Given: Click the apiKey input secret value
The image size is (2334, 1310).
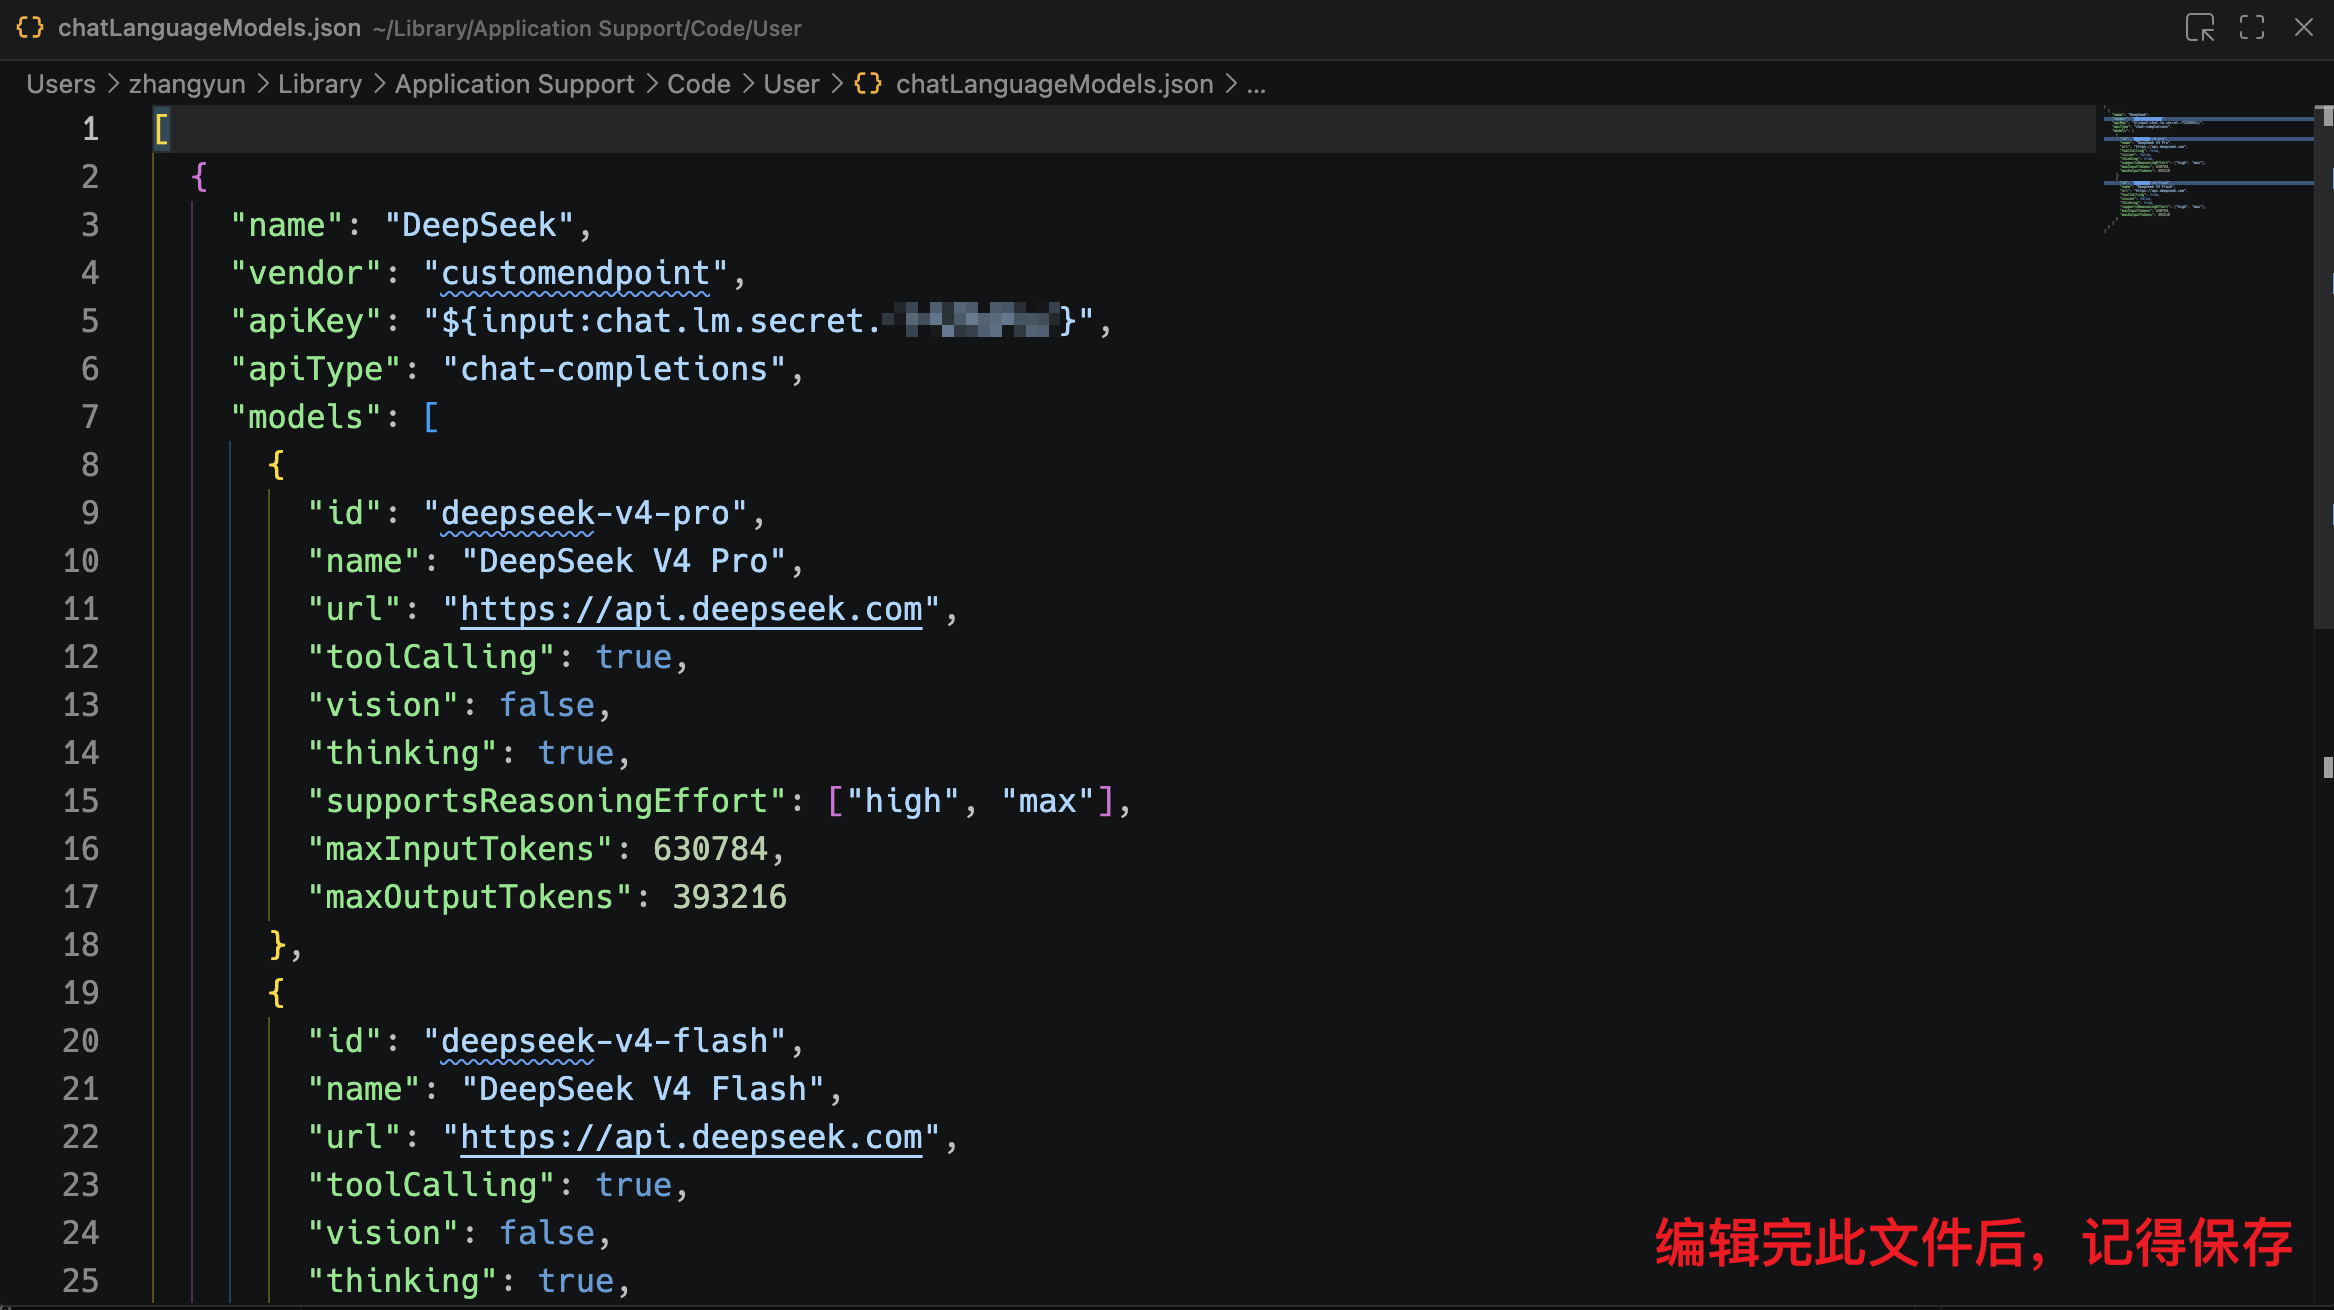Looking at the screenshot, I should pos(759,321).
